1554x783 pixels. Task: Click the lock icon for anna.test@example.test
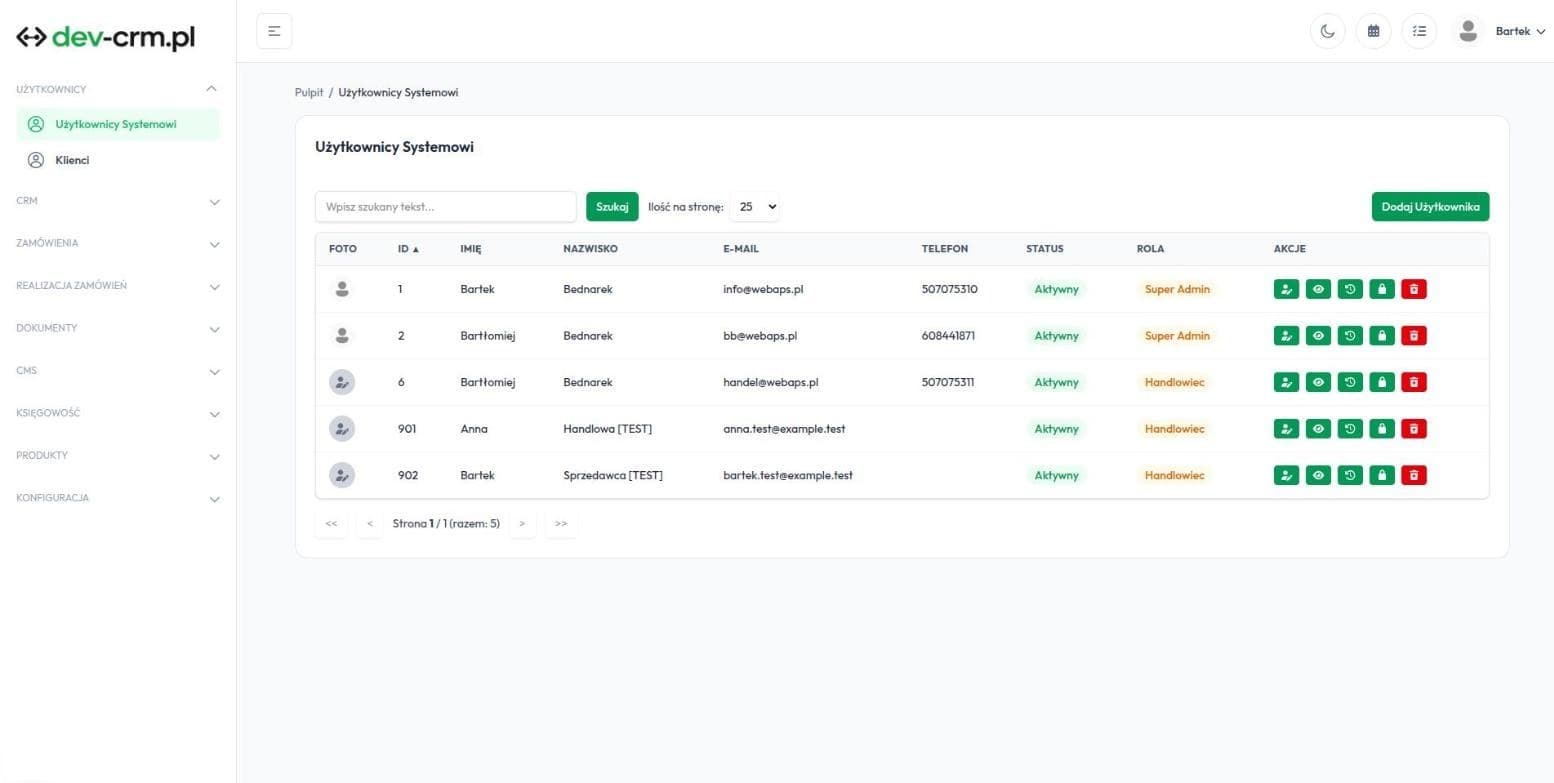[x=1382, y=429]
